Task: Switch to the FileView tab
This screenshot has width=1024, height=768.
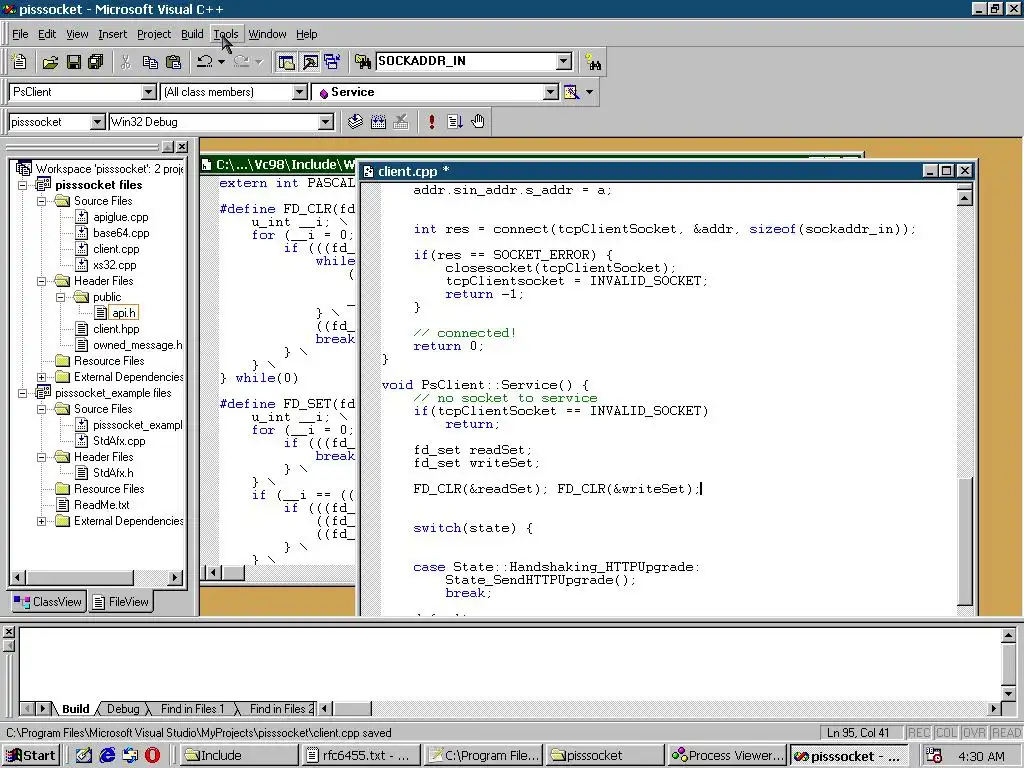Action: (x=120, y=601)
